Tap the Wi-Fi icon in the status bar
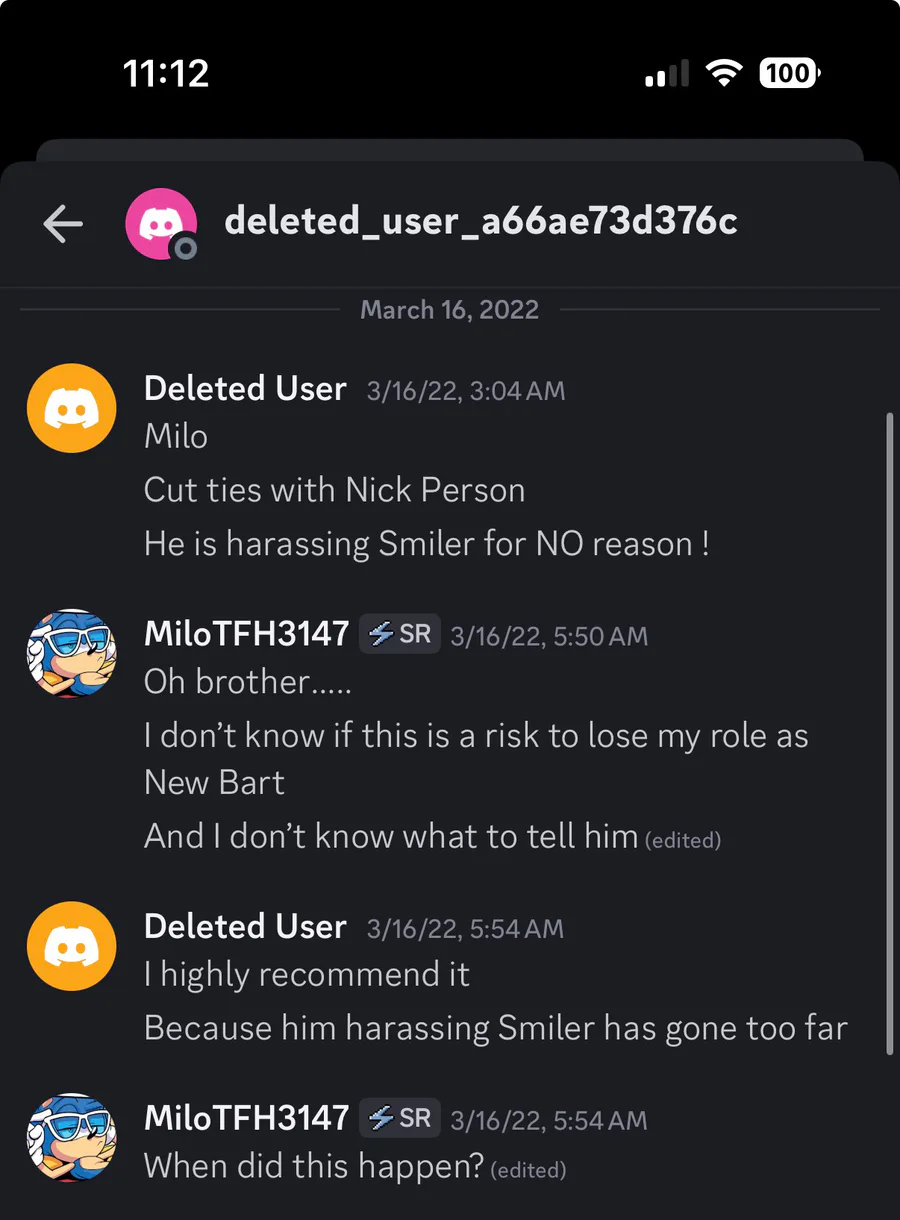 tap(723, 73)
